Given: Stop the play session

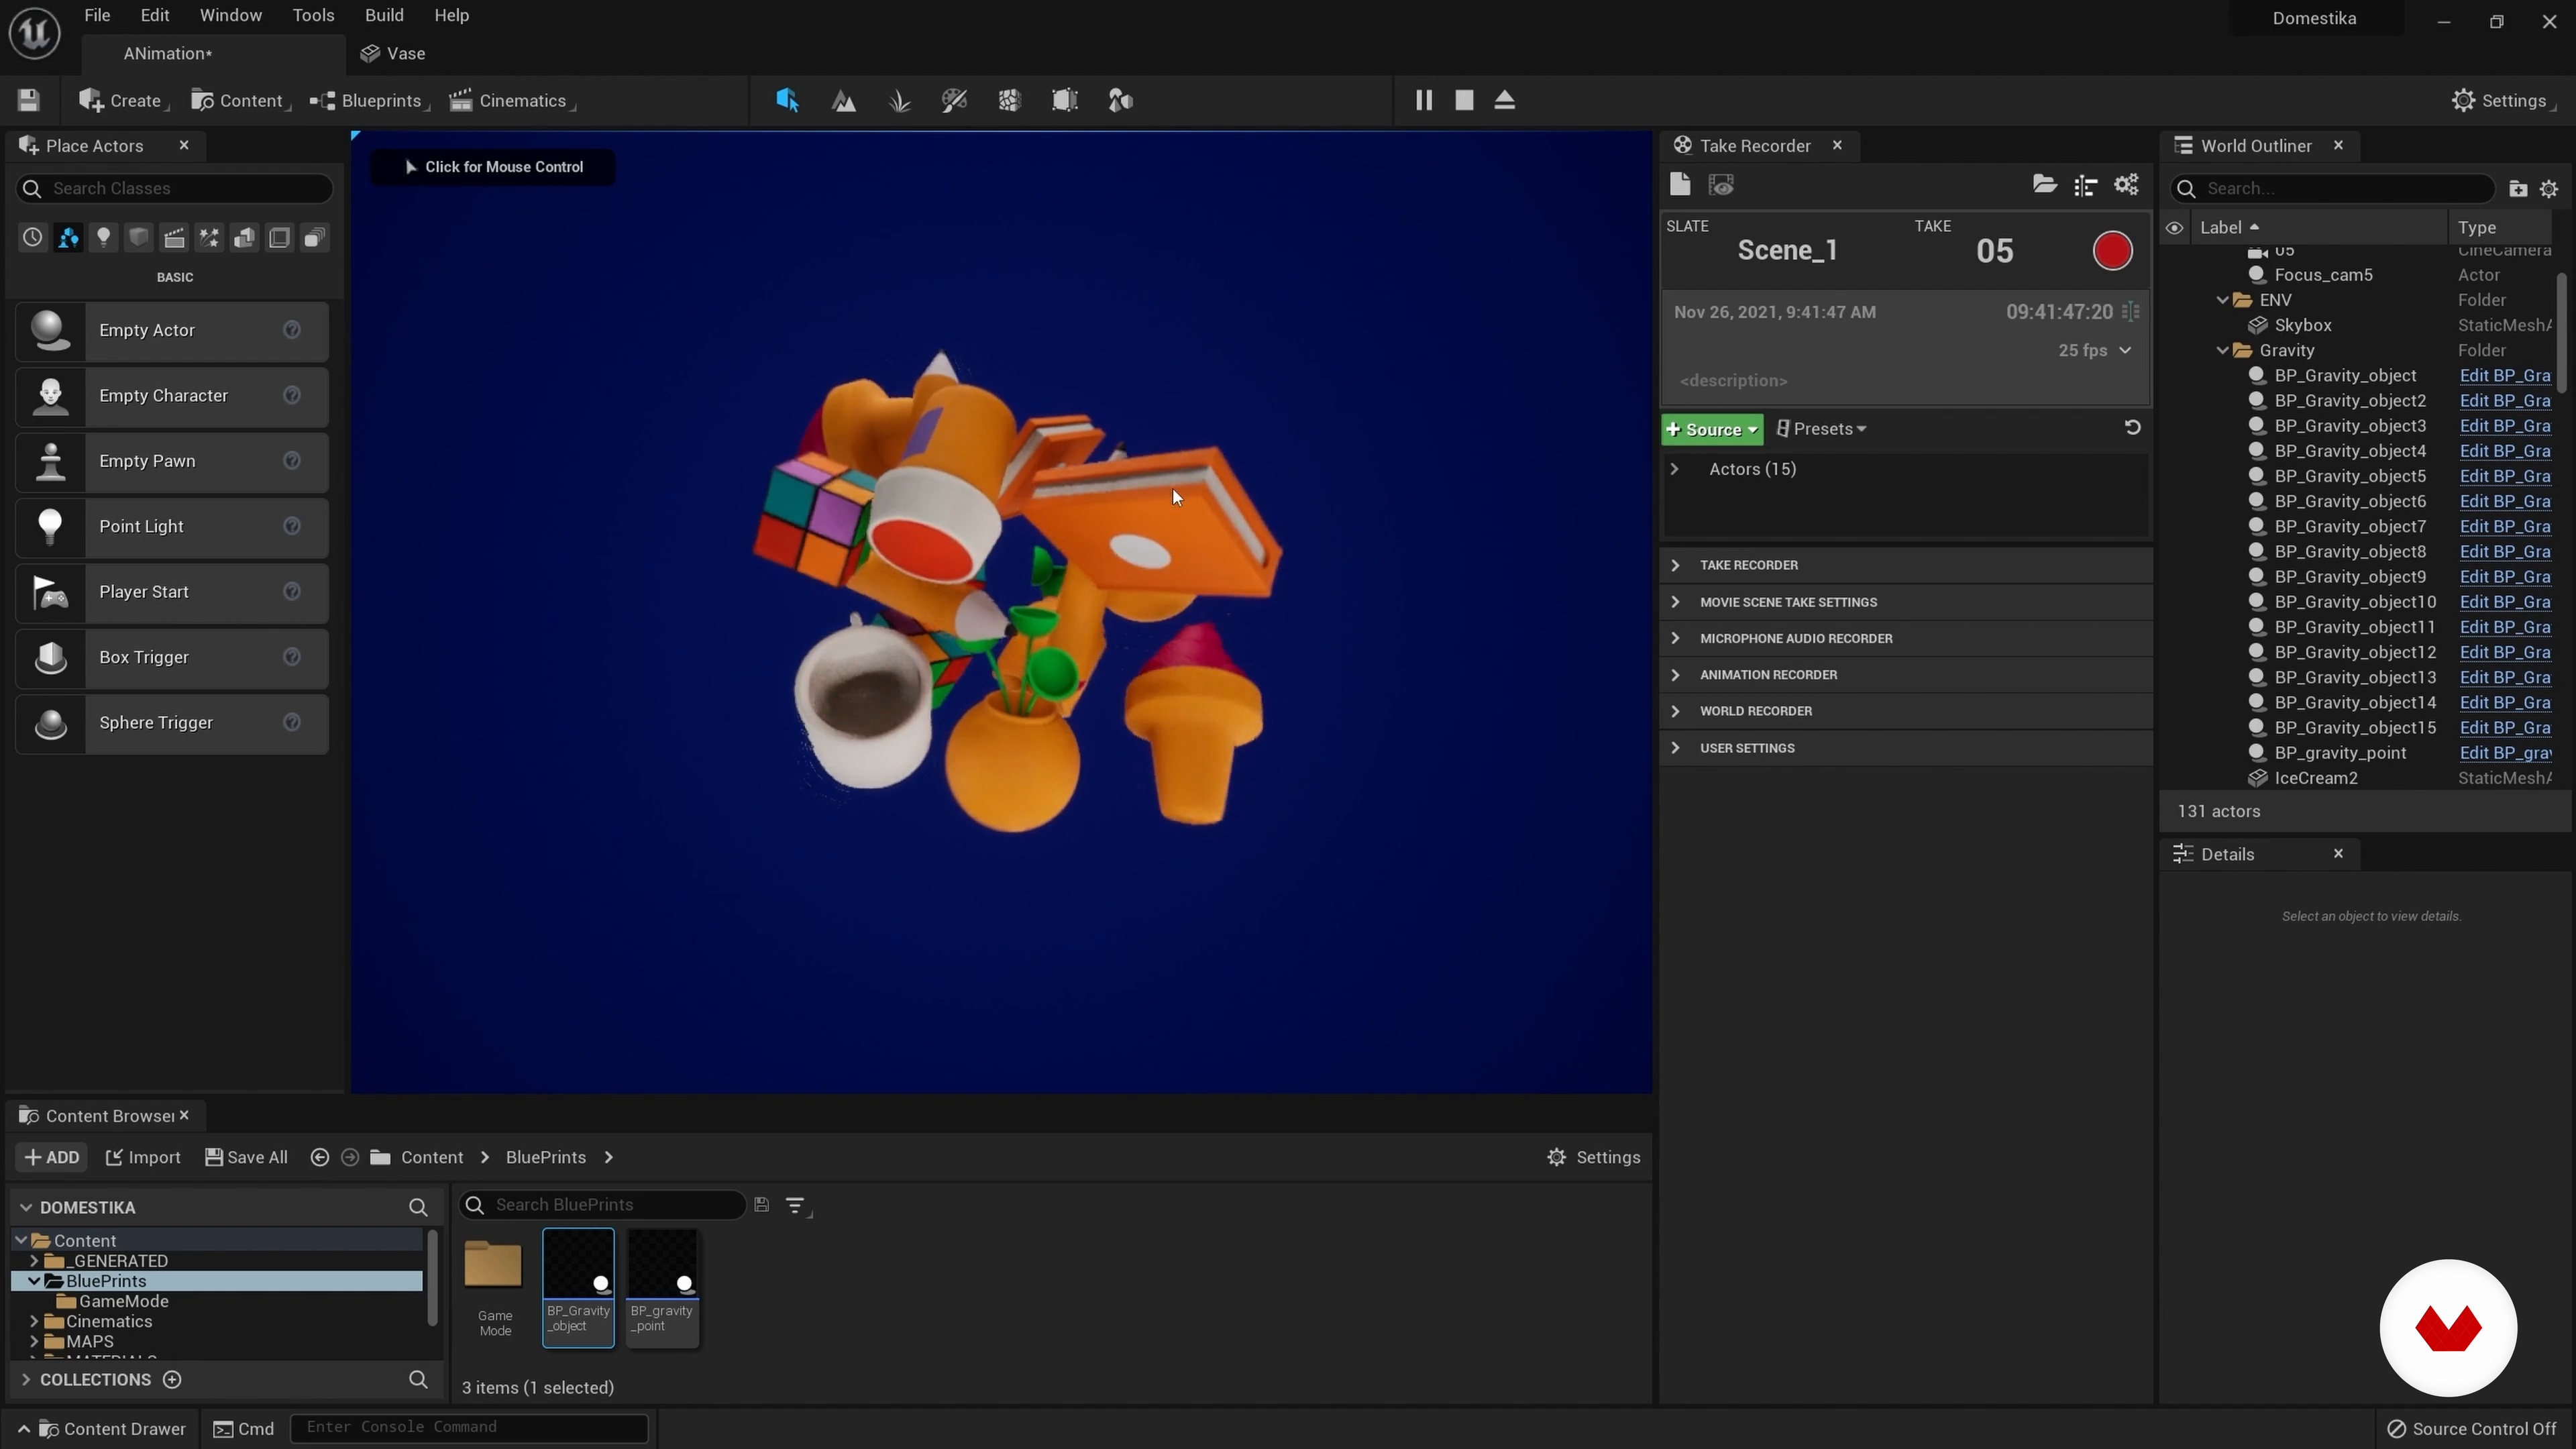Looking at the screenshot, I should pos(1464,100).
